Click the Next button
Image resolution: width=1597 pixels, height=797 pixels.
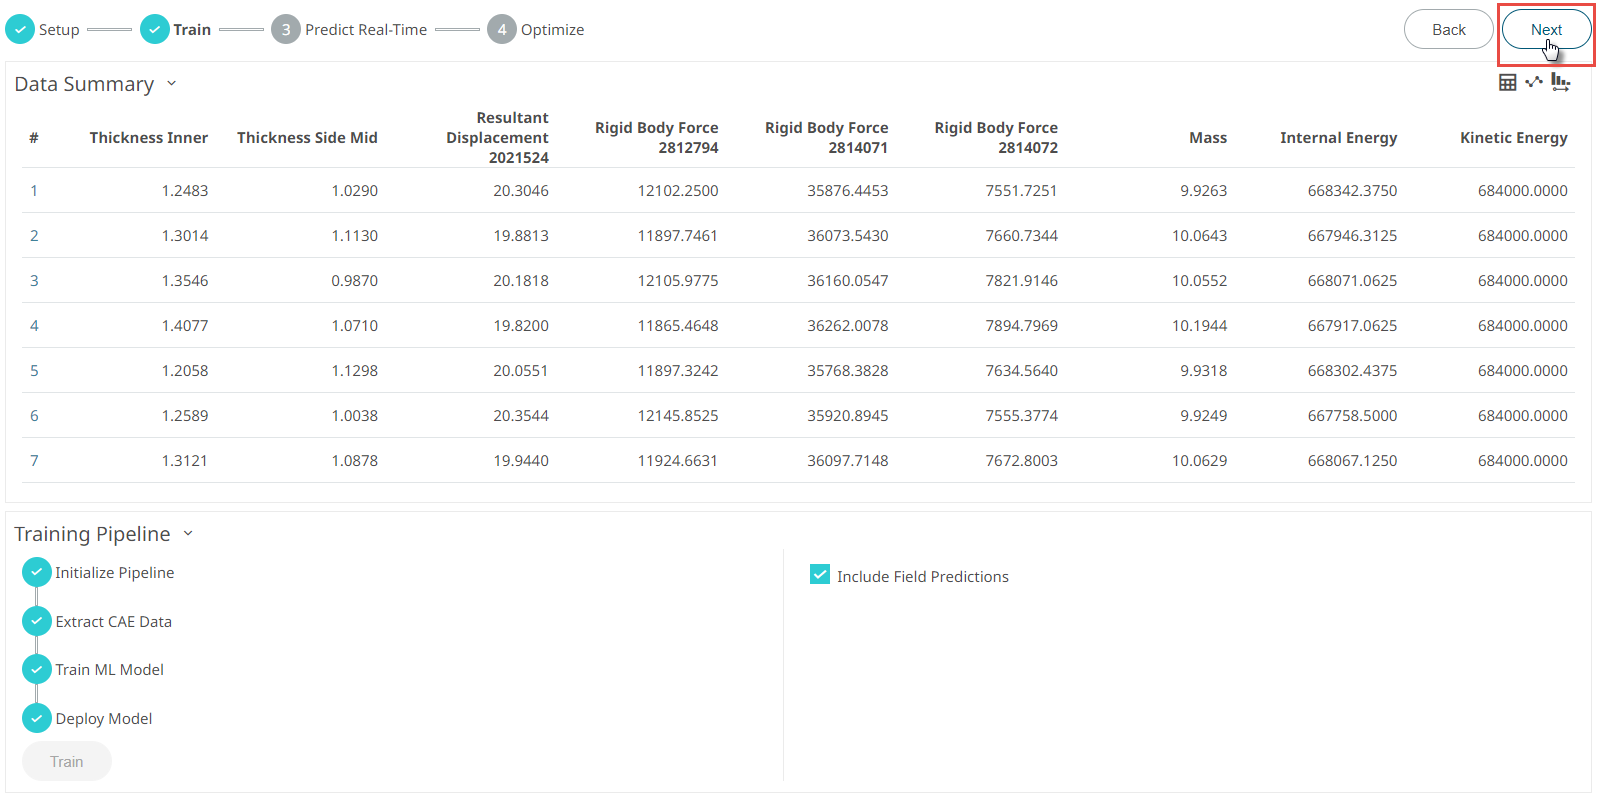pyautogui.click(x=1546, y=30)
